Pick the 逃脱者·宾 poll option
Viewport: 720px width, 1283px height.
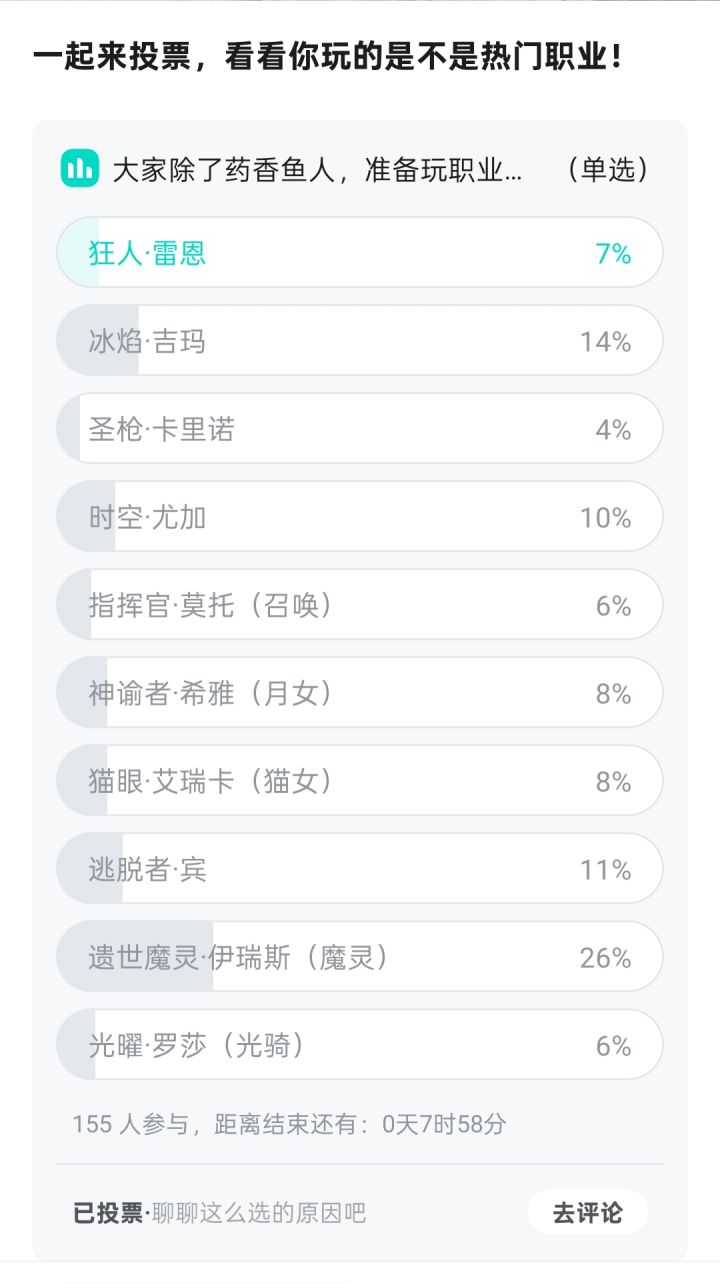pyautogui.click(x=360, y=869)
